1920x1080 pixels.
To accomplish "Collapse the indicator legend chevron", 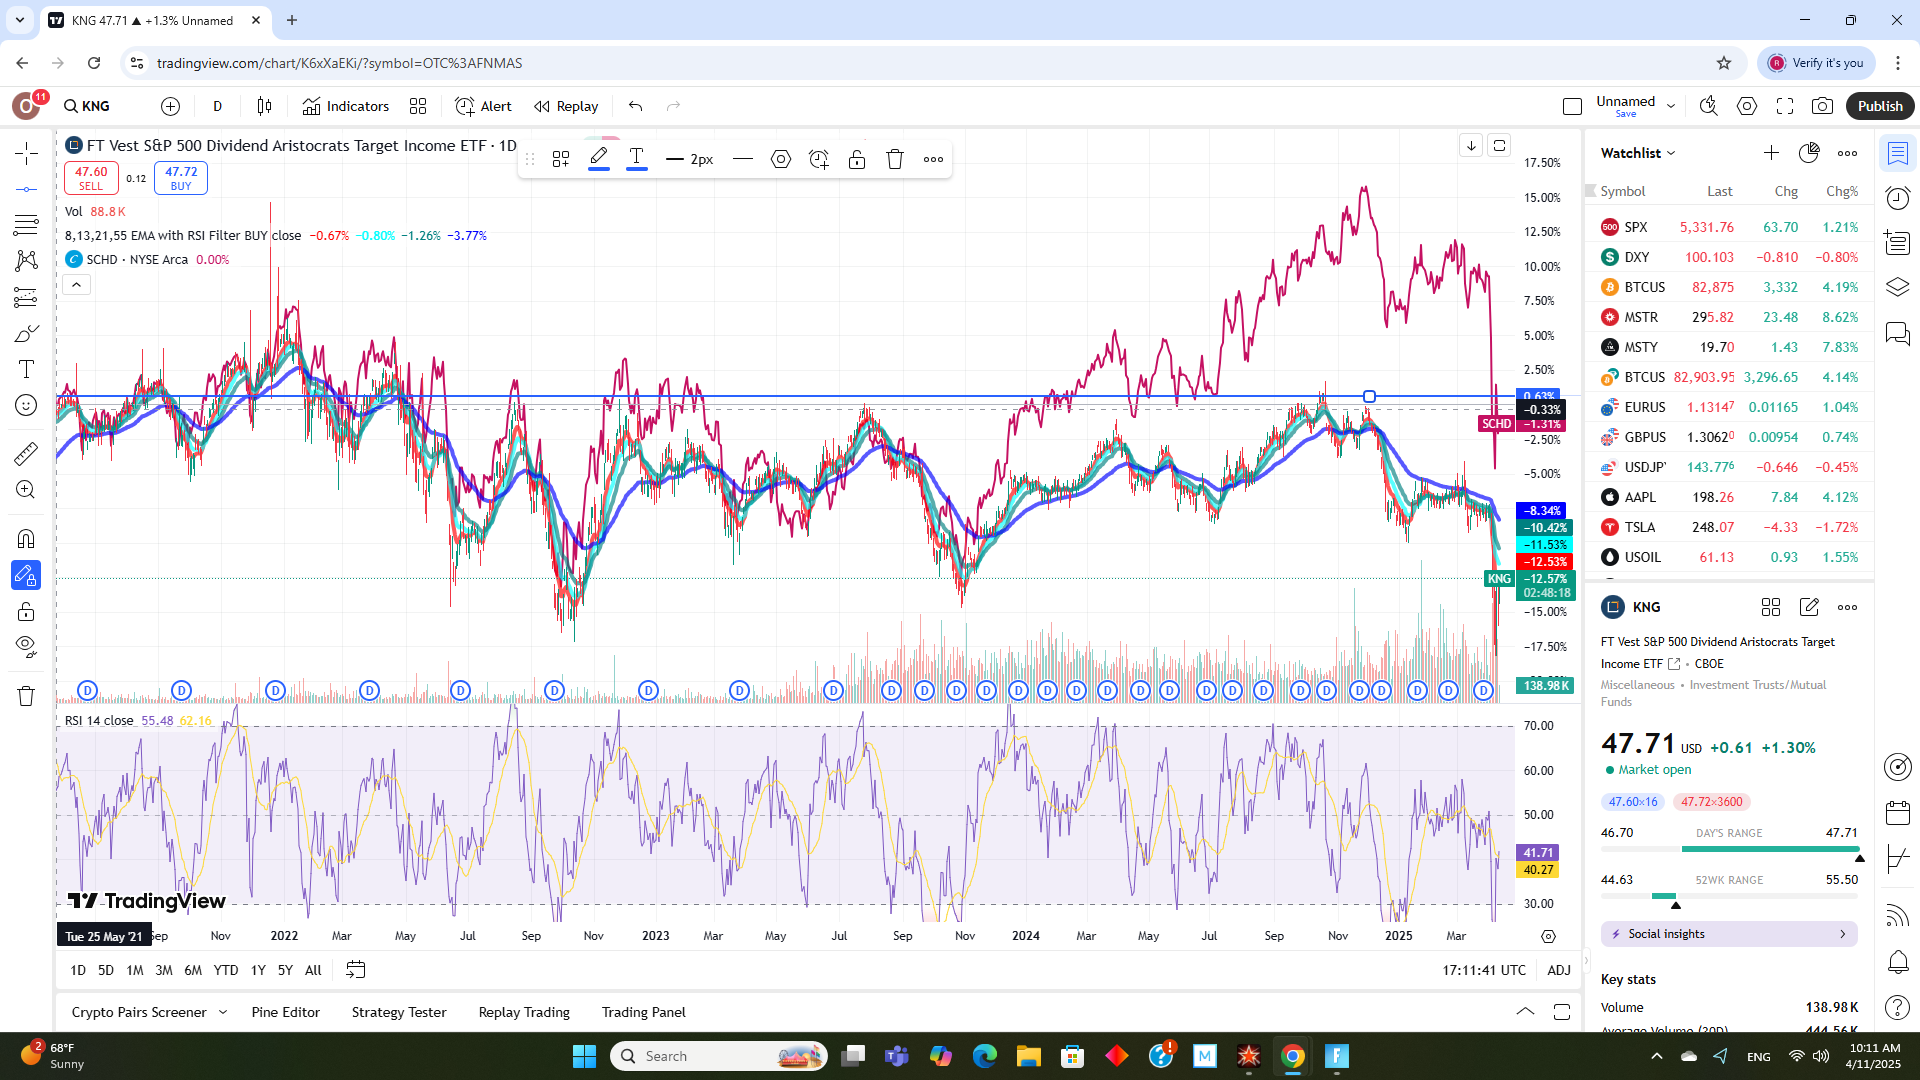I will pos(77,285).
